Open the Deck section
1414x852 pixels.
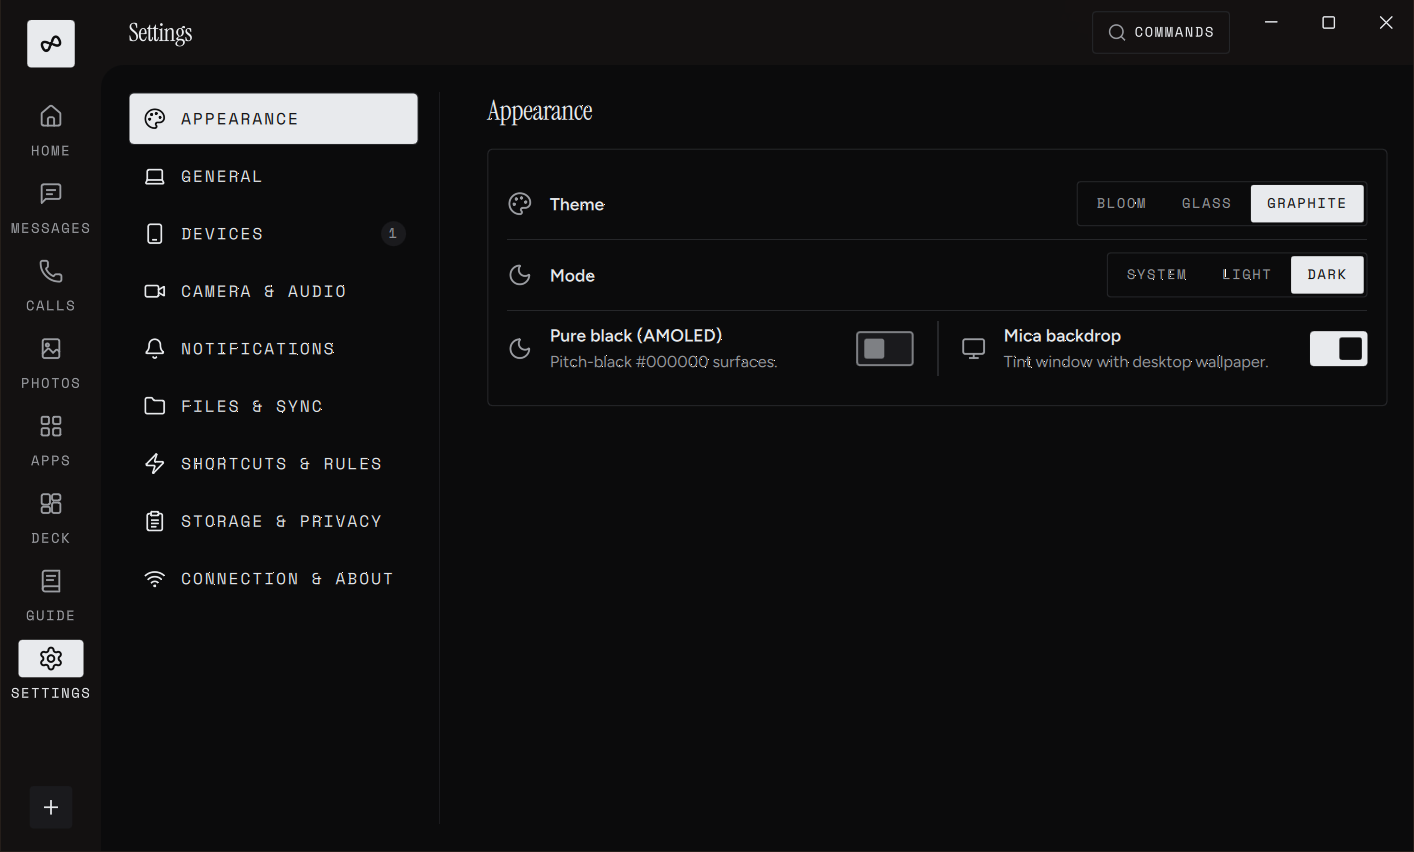point(51,518)
